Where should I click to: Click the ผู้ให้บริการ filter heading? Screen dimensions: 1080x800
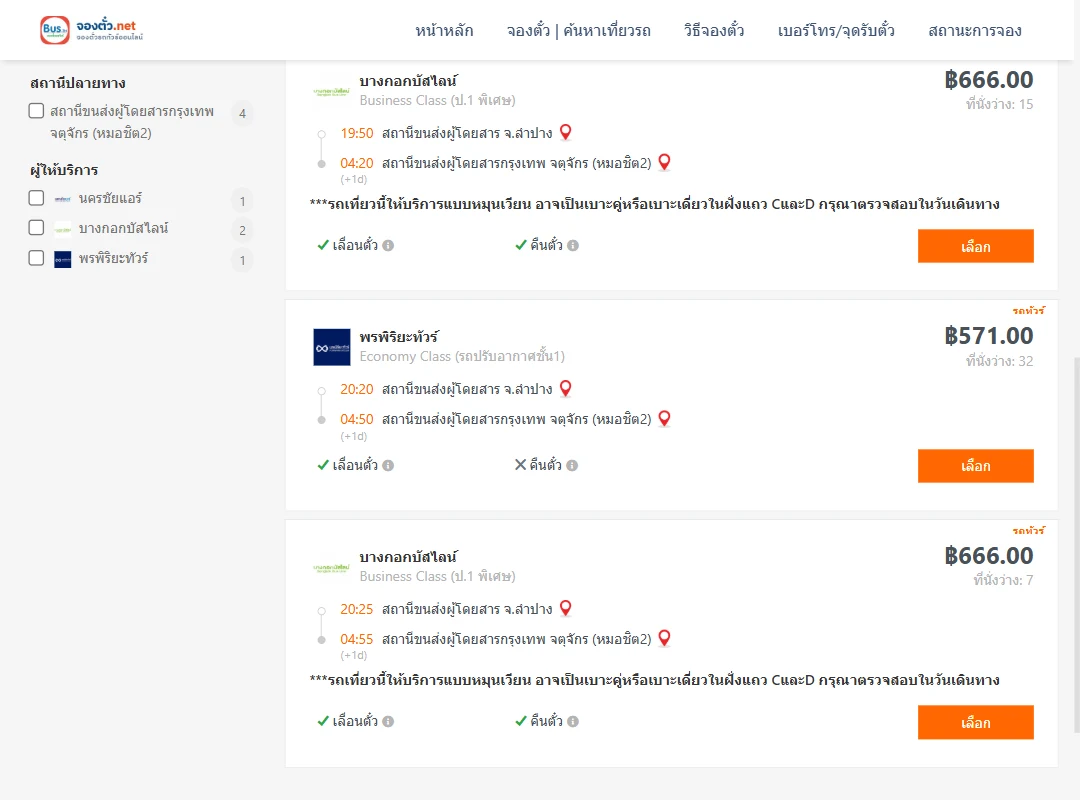64,170
